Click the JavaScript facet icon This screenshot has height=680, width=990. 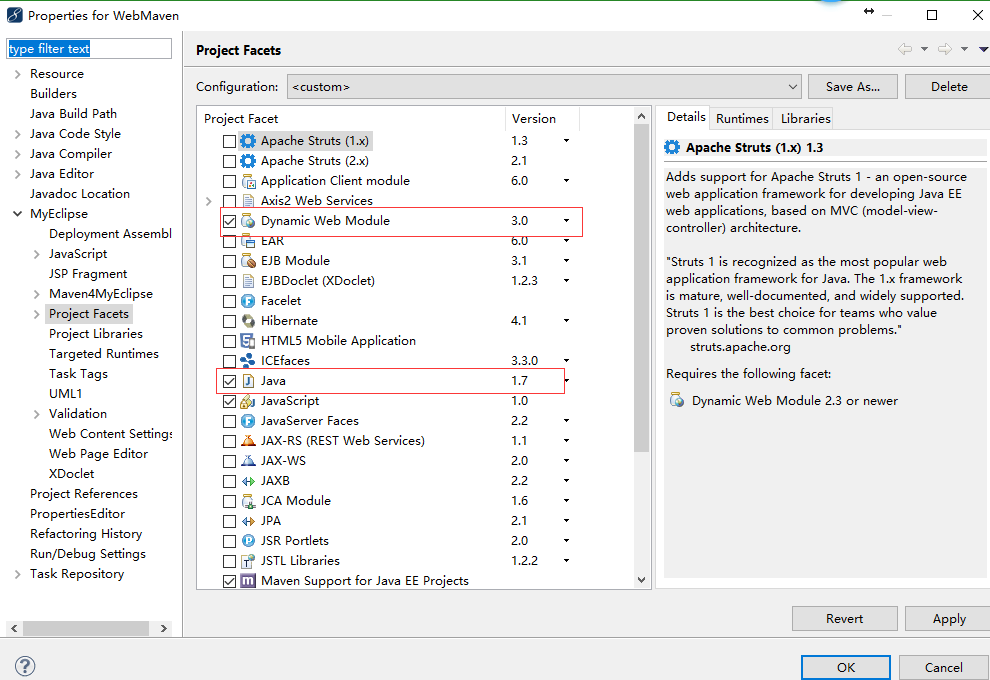(248, 401)
